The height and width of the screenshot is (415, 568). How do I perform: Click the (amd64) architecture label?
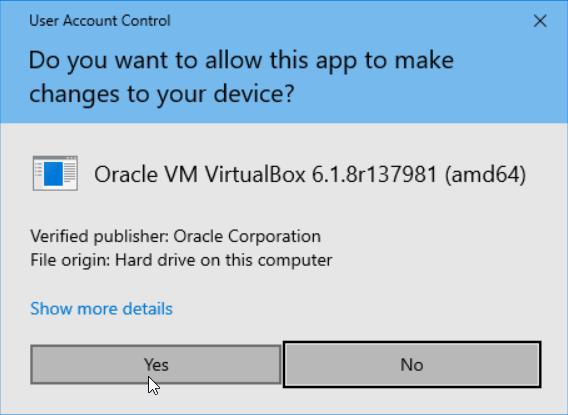coord(485,175)
